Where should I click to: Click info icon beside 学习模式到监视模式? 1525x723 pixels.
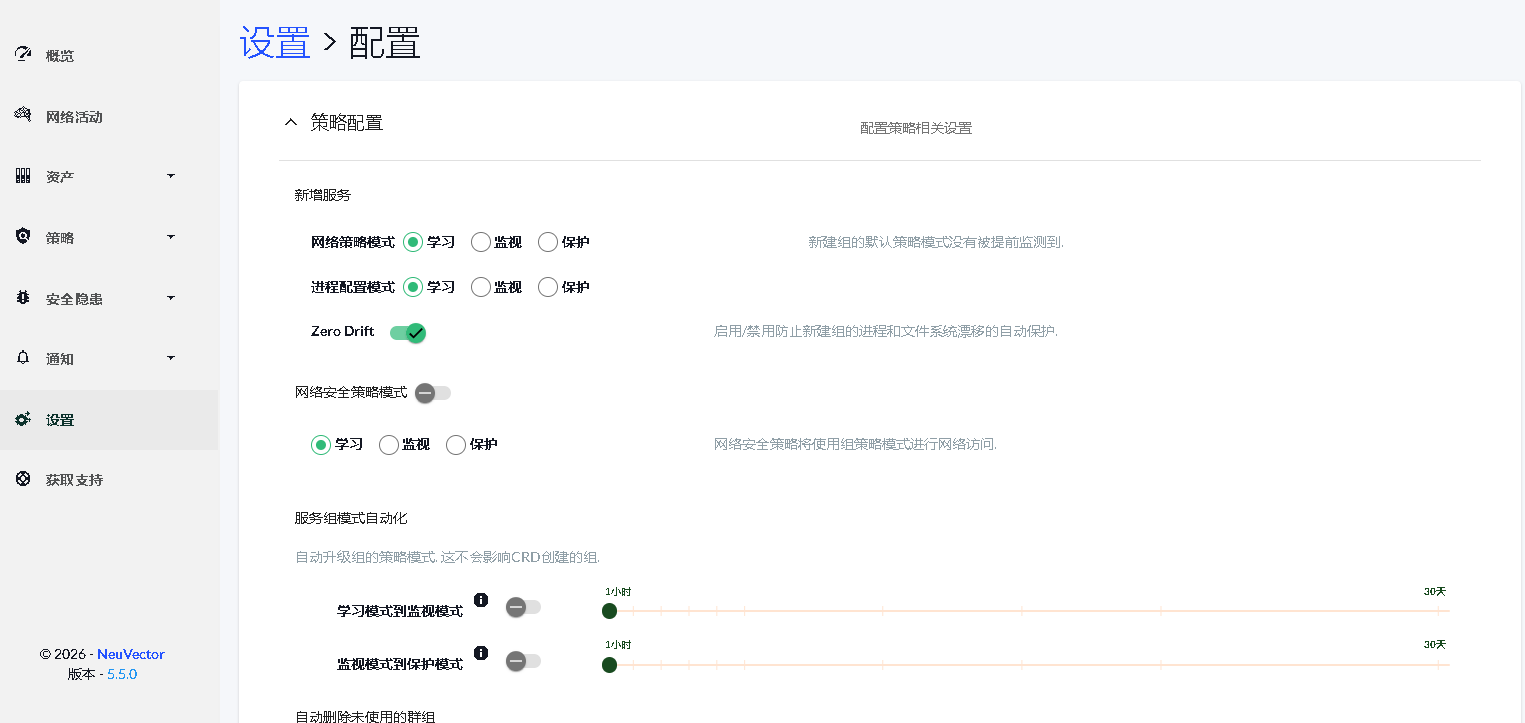[481, 600]
